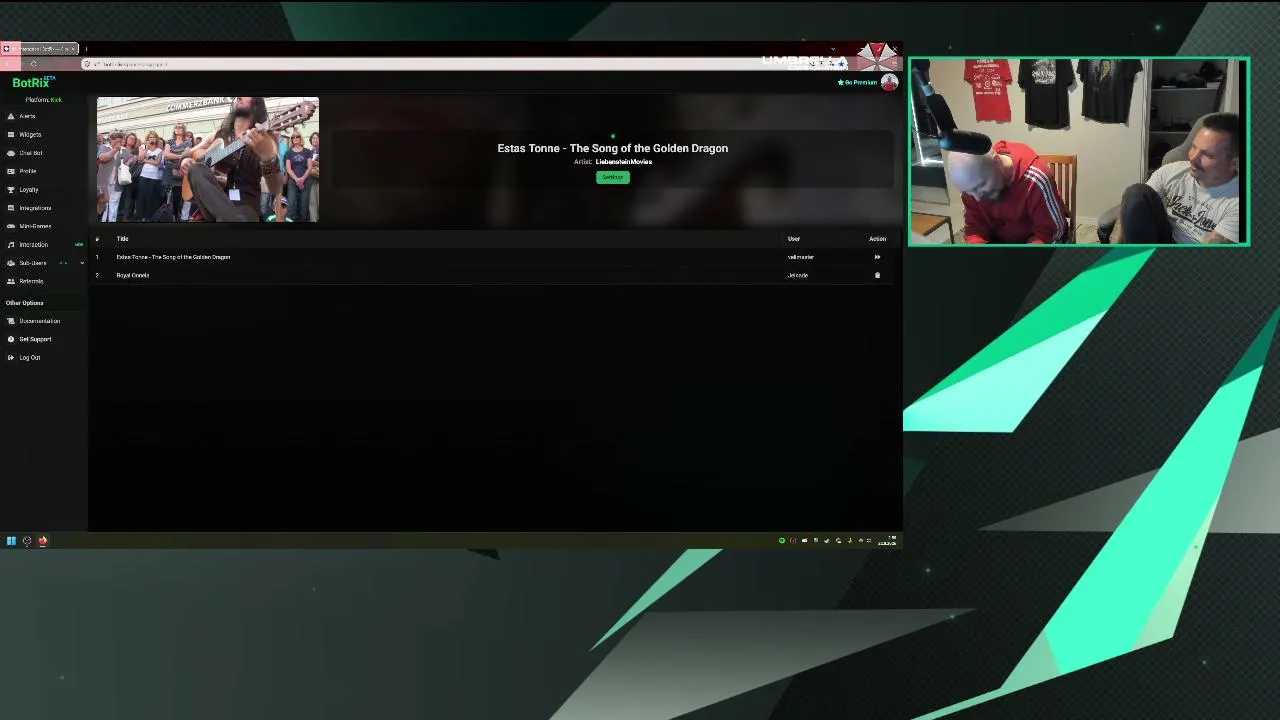Click the Profile card icon

pyautogui.click(x=11, y=171)
